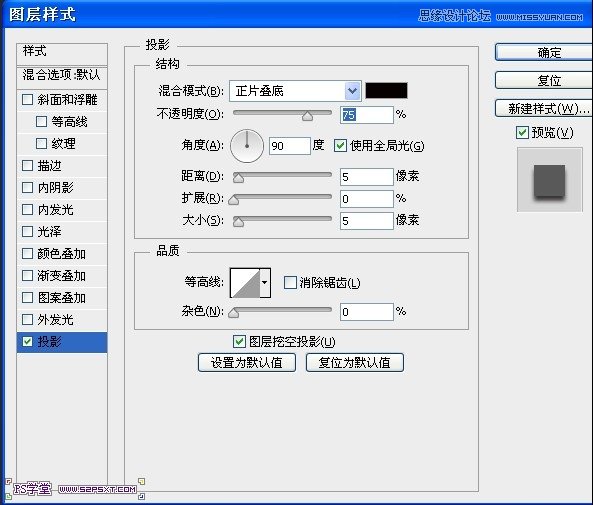
Task: Tick the 渐变叠加 checkbox
Action: click(28, 275)
